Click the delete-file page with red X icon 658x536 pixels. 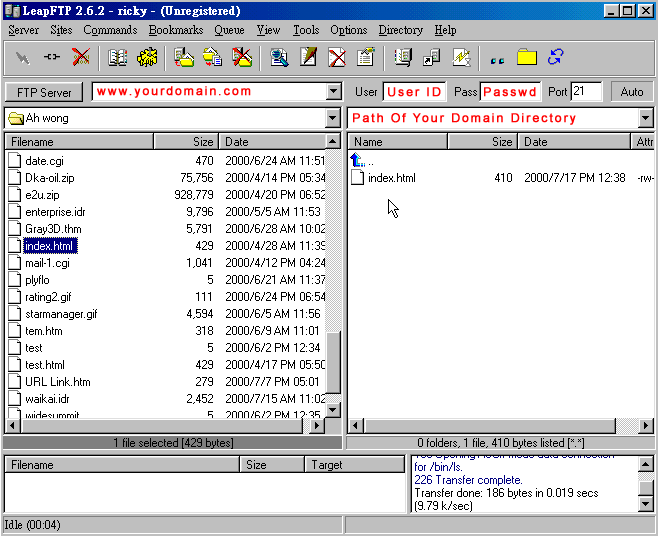coord(337,58)
